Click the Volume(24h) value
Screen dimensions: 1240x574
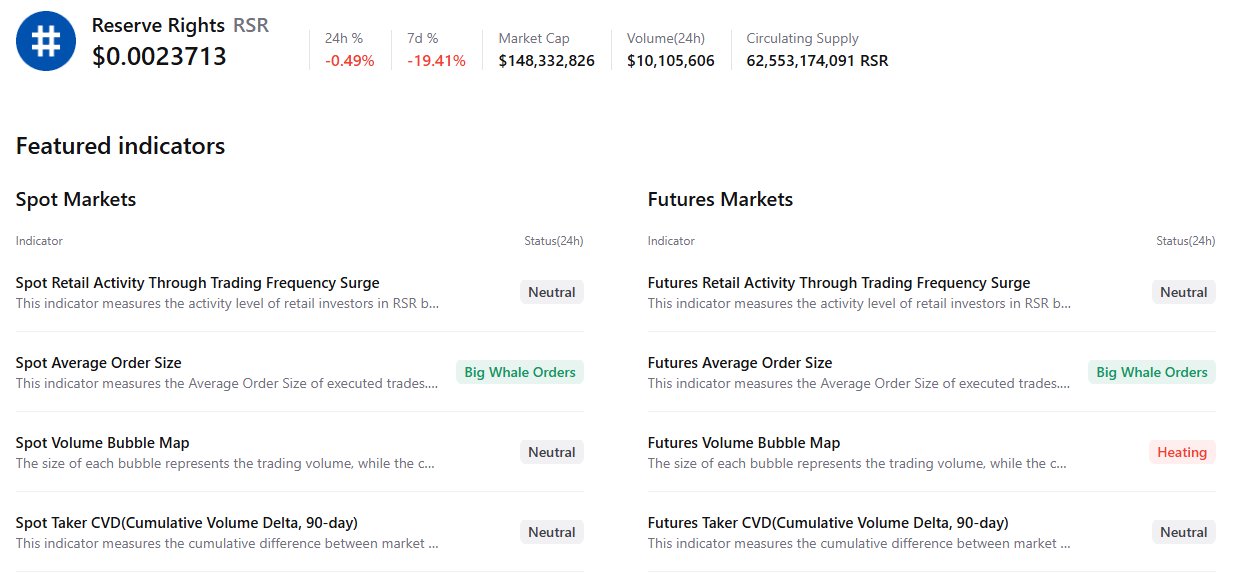tap(670, 60)
